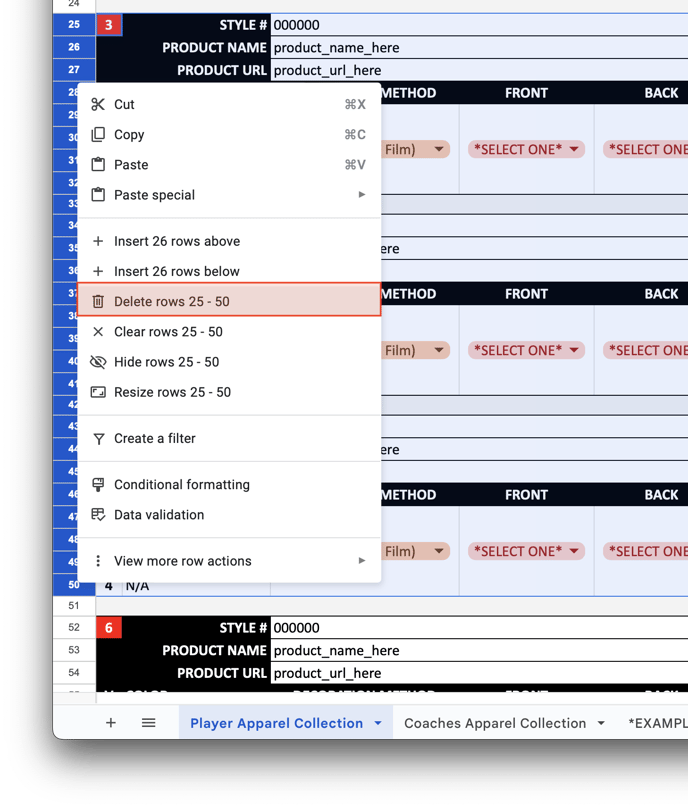This screenshot has width=688, height=809.
Task: Click the trash icon for Delete rows
Action: pyautogui.click(x=98, y=302)
